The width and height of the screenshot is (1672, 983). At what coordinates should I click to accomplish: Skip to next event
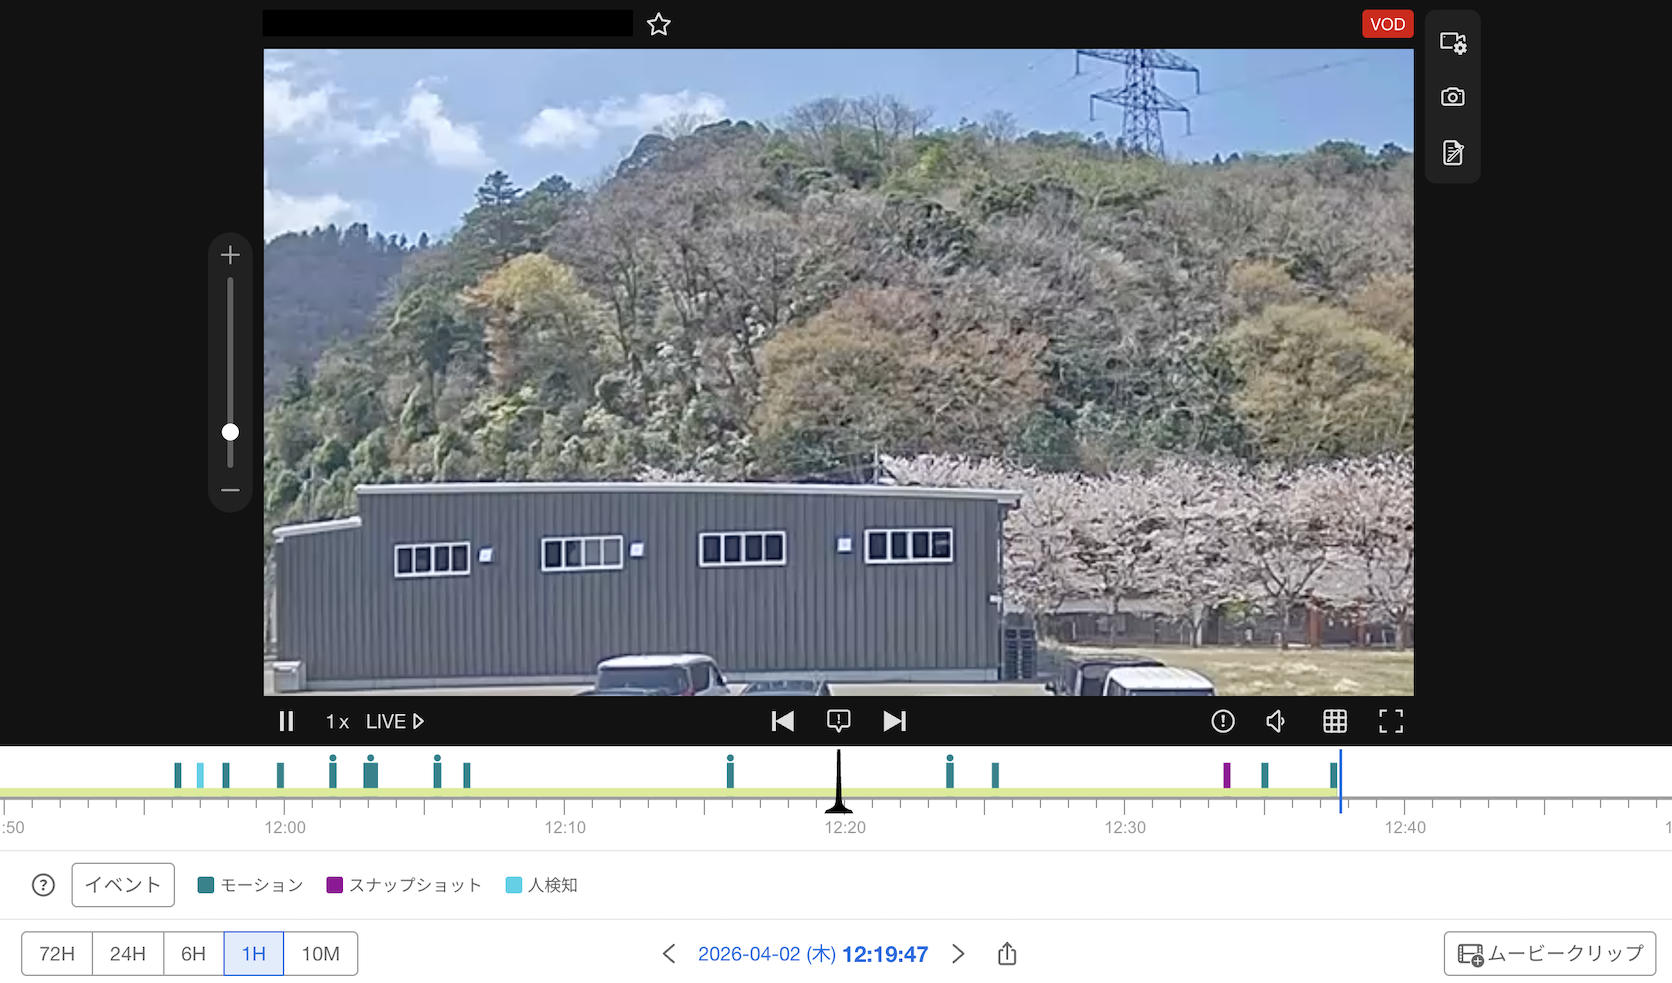tap(894, 721)
